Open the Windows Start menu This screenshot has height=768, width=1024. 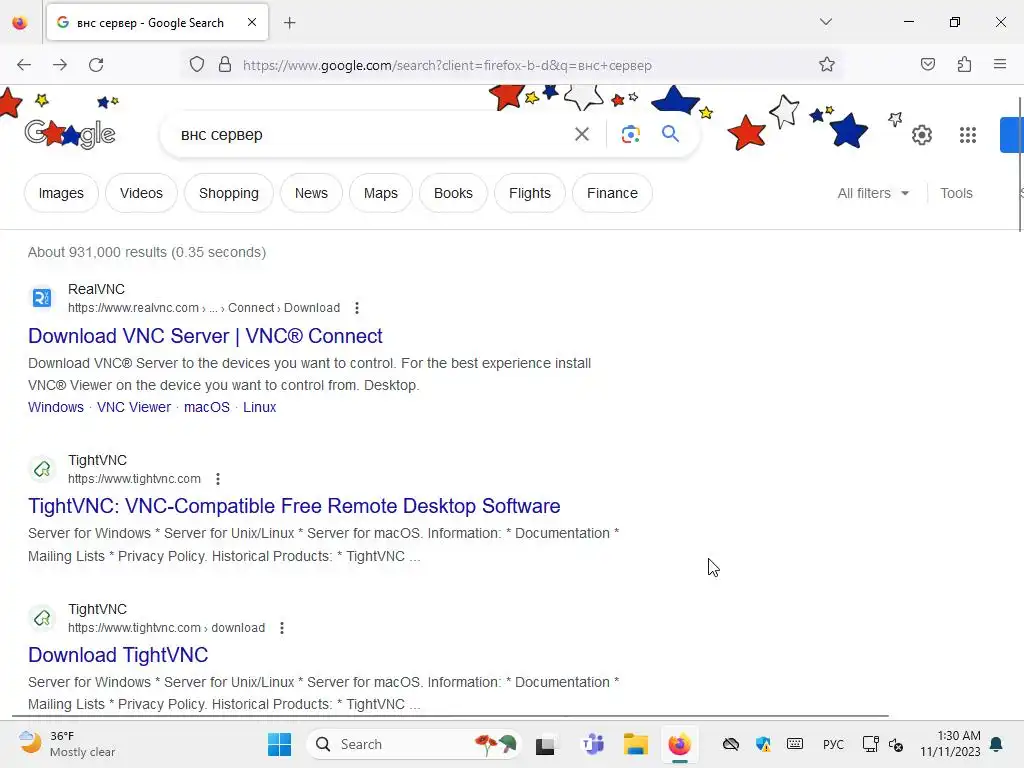pos(280,744)
